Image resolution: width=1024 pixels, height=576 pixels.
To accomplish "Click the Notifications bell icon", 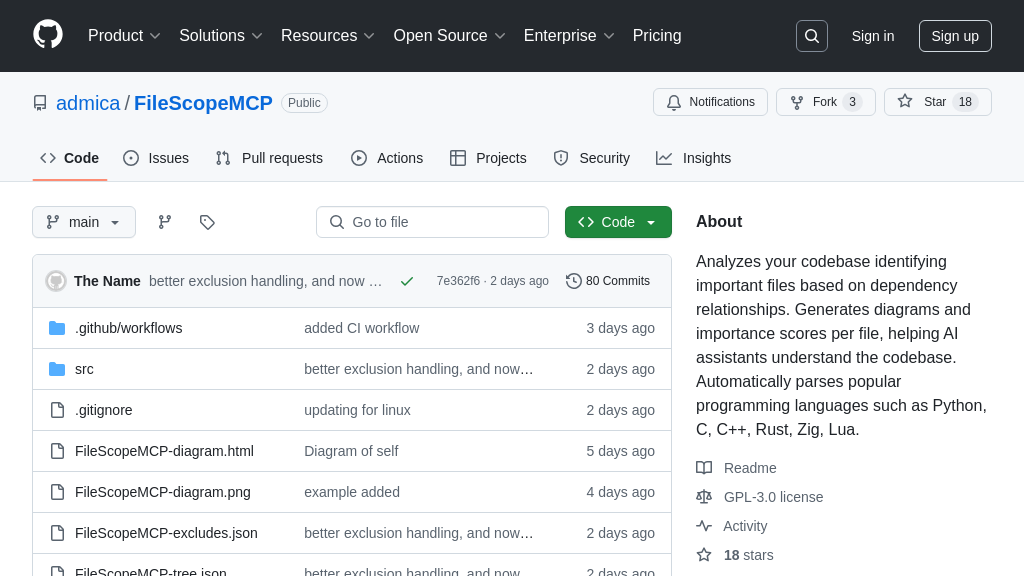I will pyautogui.click(x=674, y=103).
